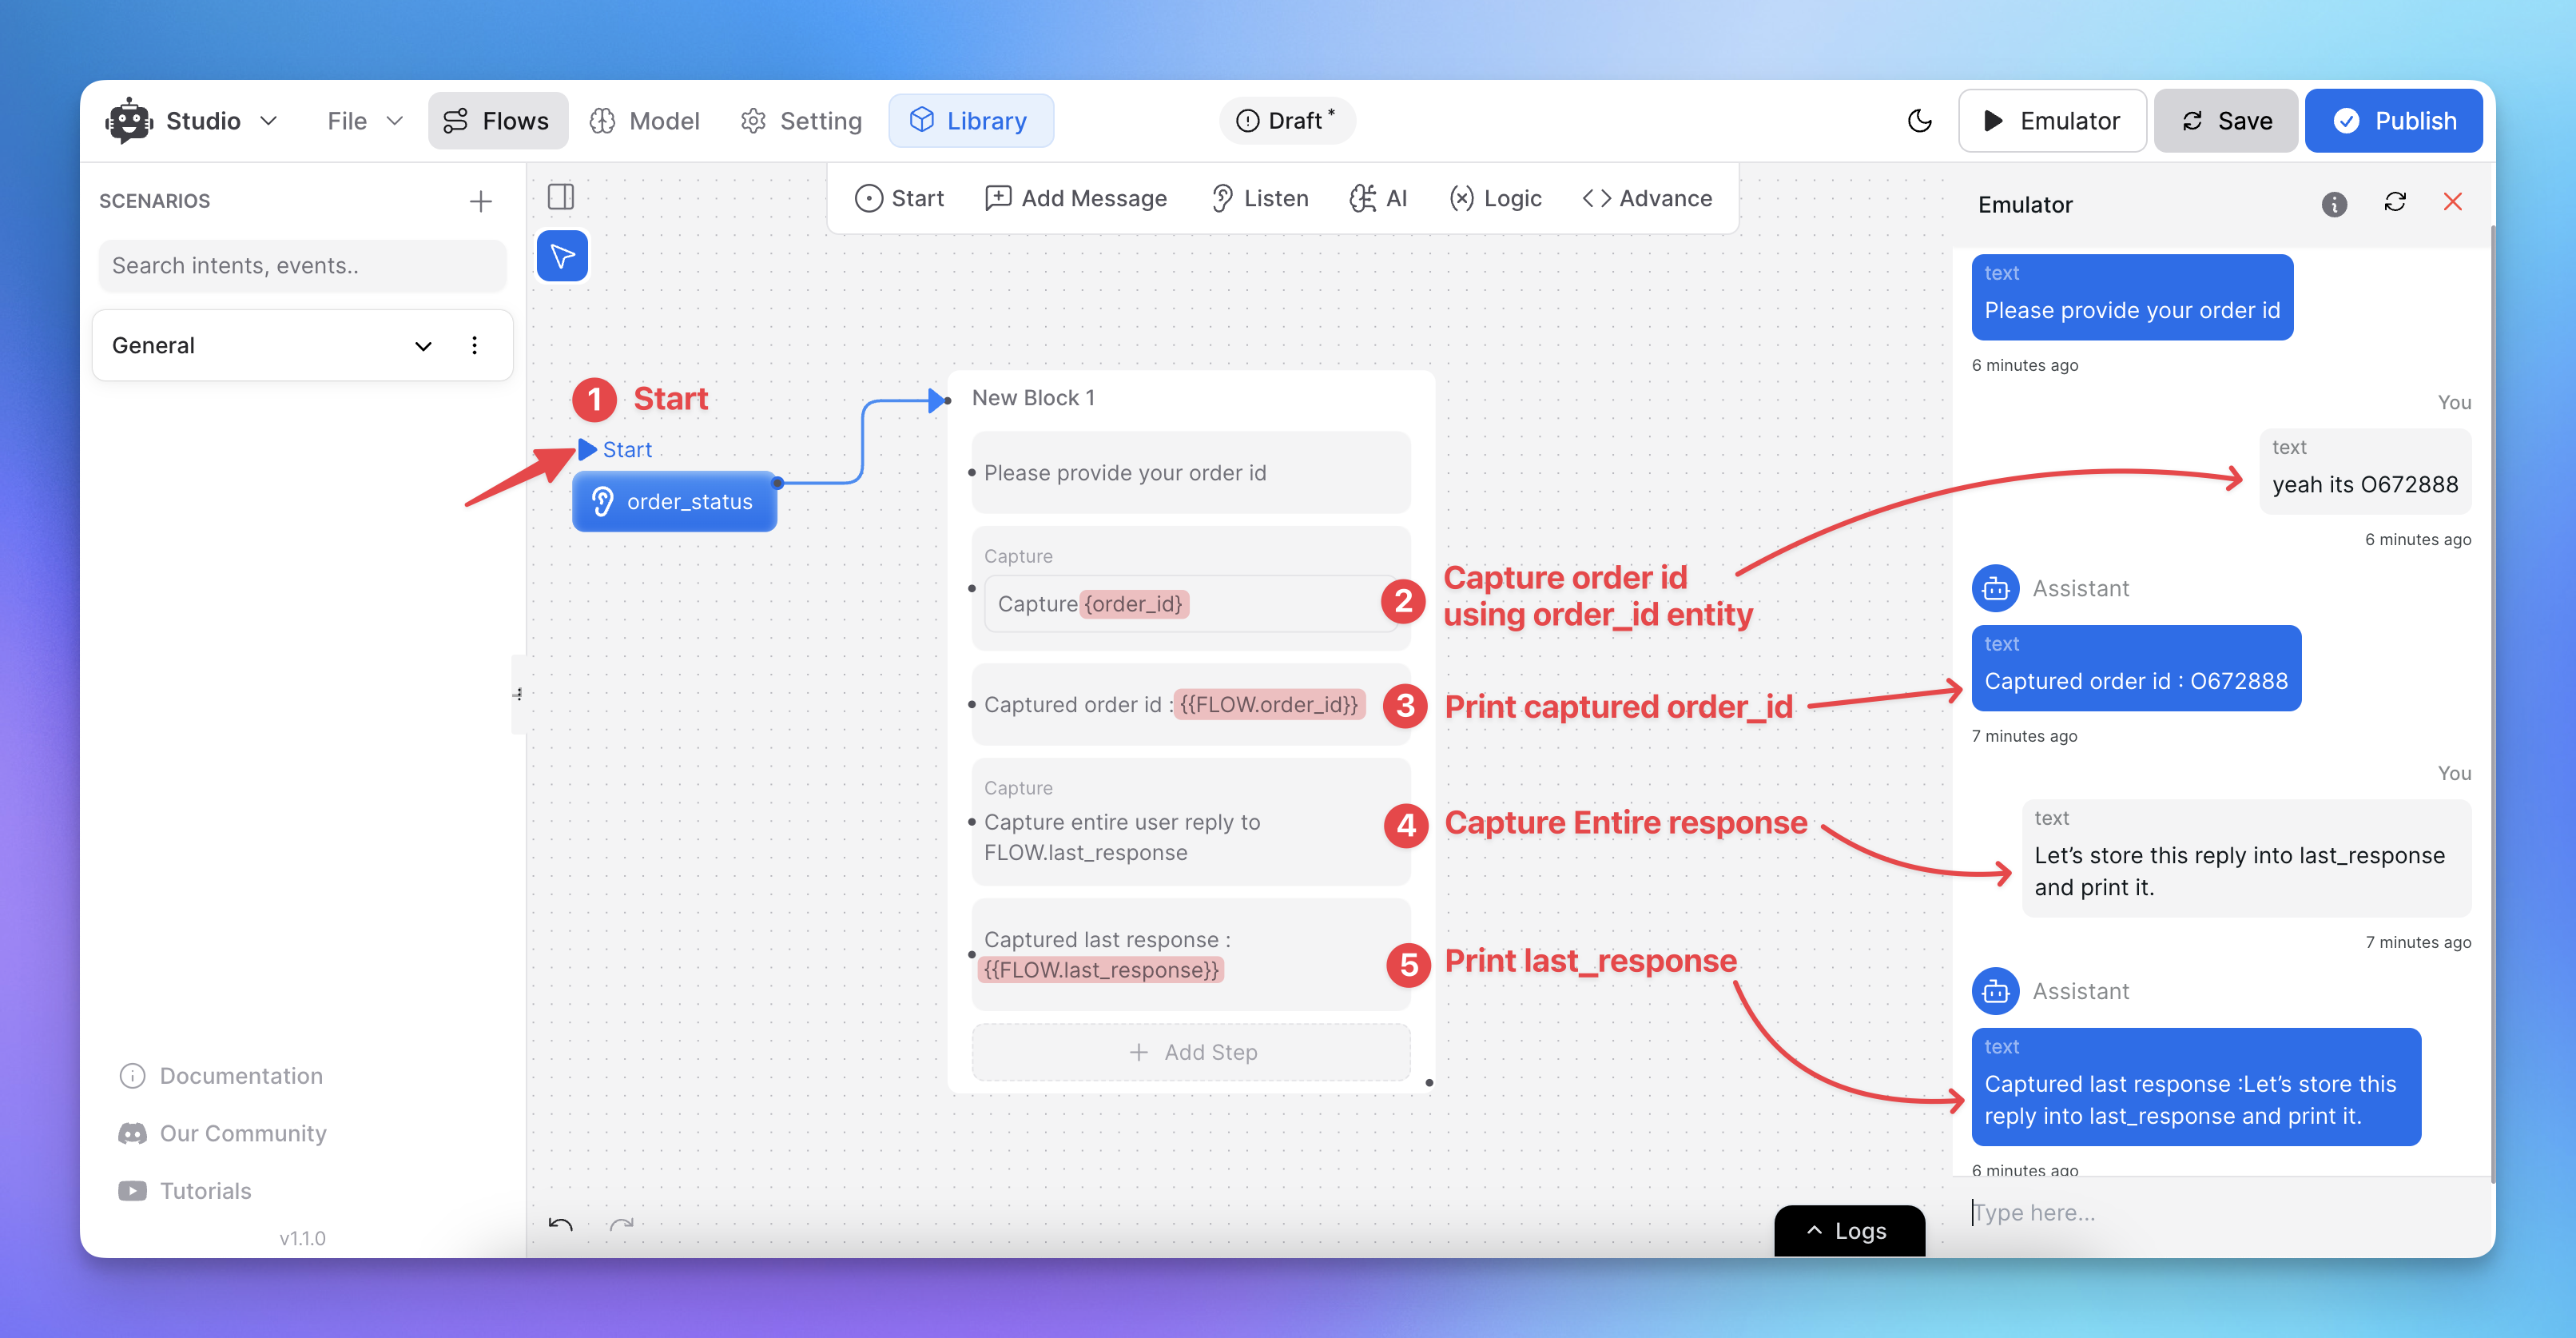Add a Start node from toolbar
Image resolution: width=2576 pixels, height=1338 pixels.
coord(899,198)
